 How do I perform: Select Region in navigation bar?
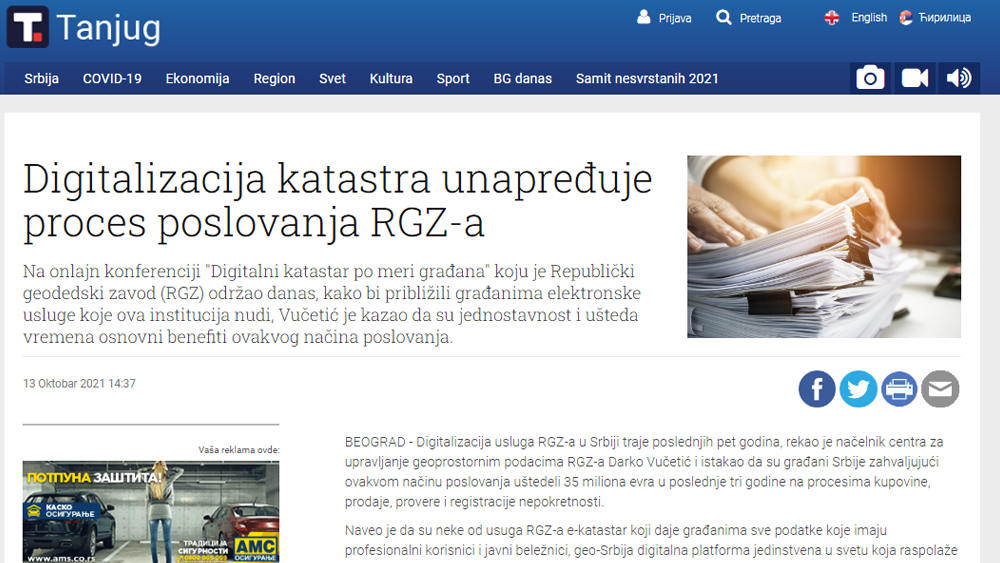(274, 78)
